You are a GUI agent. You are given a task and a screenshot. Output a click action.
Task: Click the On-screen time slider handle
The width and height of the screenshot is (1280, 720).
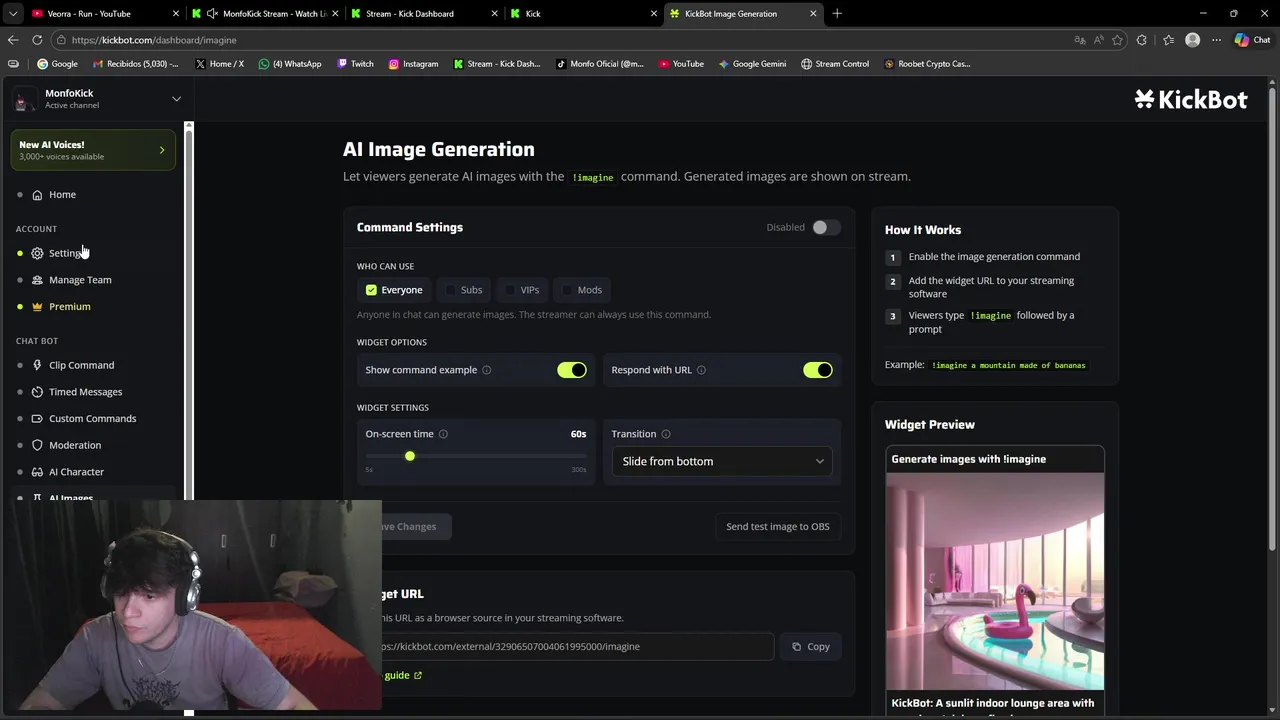click(x=409, y=456)
